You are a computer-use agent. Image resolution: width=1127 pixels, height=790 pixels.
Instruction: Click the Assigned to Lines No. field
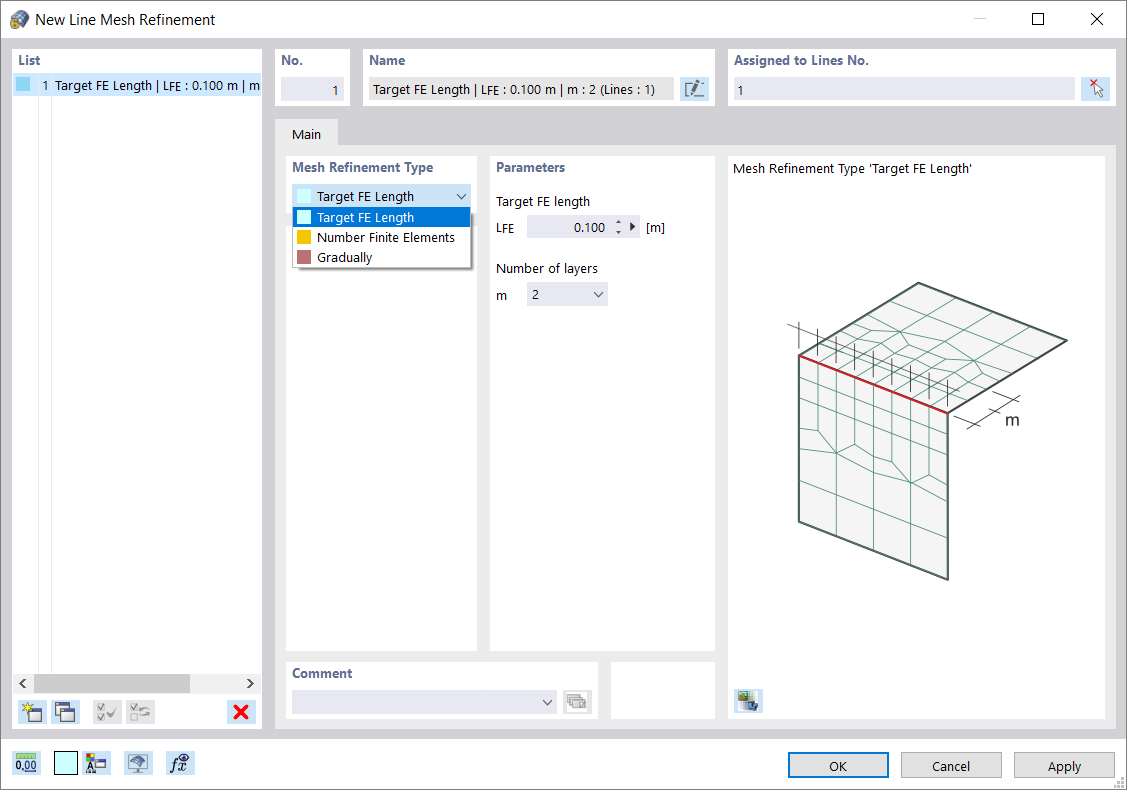[x=904, y=89]
